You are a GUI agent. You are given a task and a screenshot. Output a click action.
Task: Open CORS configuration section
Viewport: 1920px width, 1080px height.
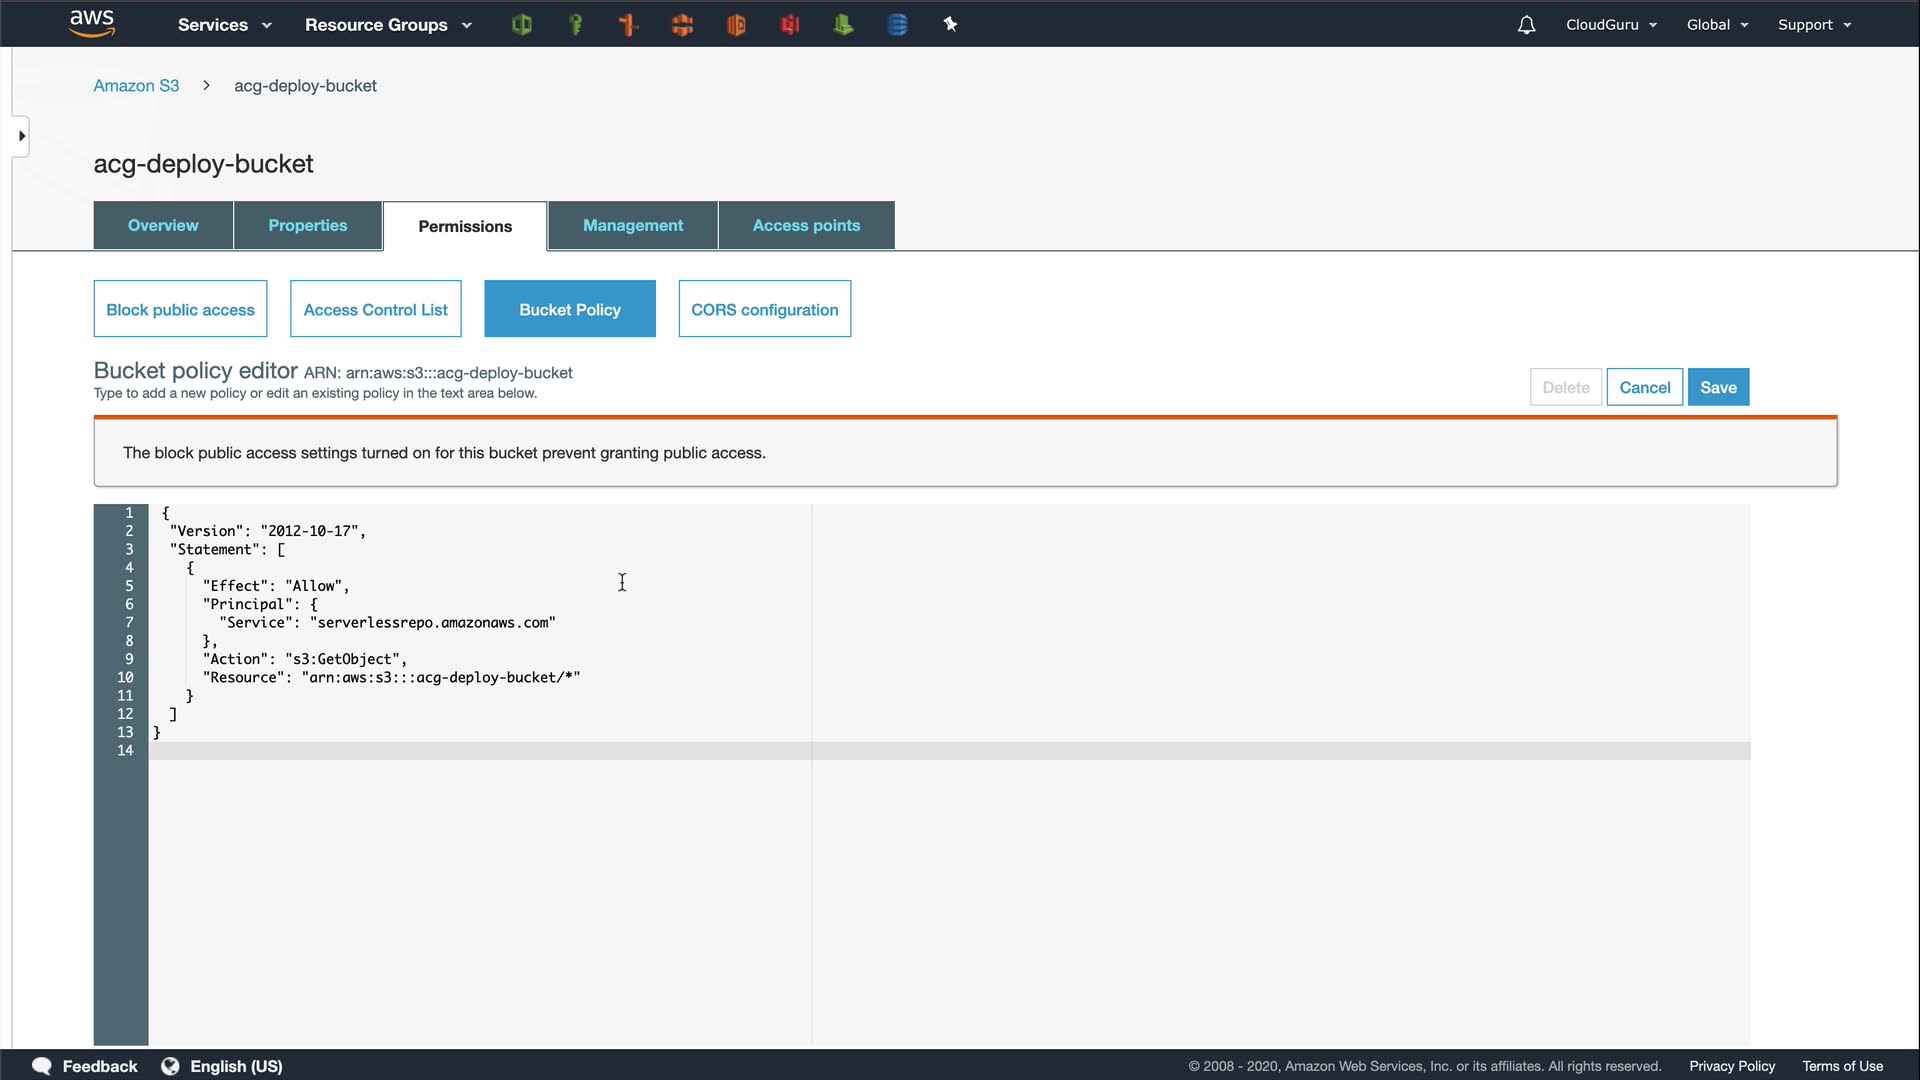click(x=764, y=310)
